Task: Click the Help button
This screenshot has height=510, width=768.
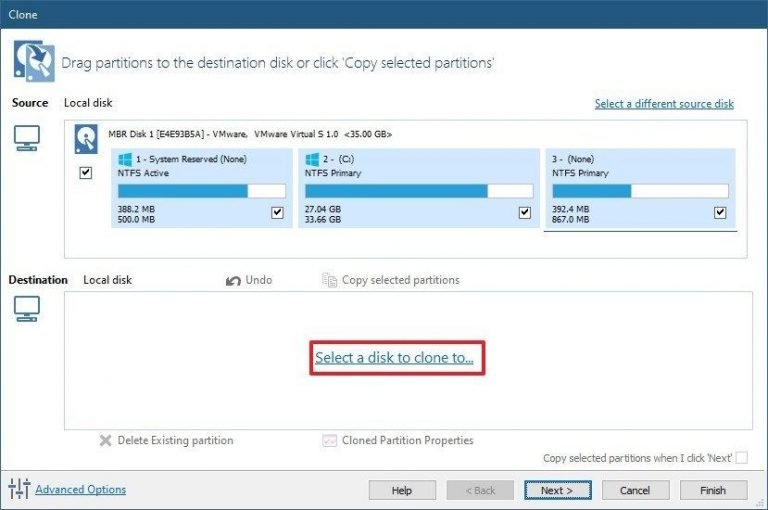Action: tap(402, 490)
